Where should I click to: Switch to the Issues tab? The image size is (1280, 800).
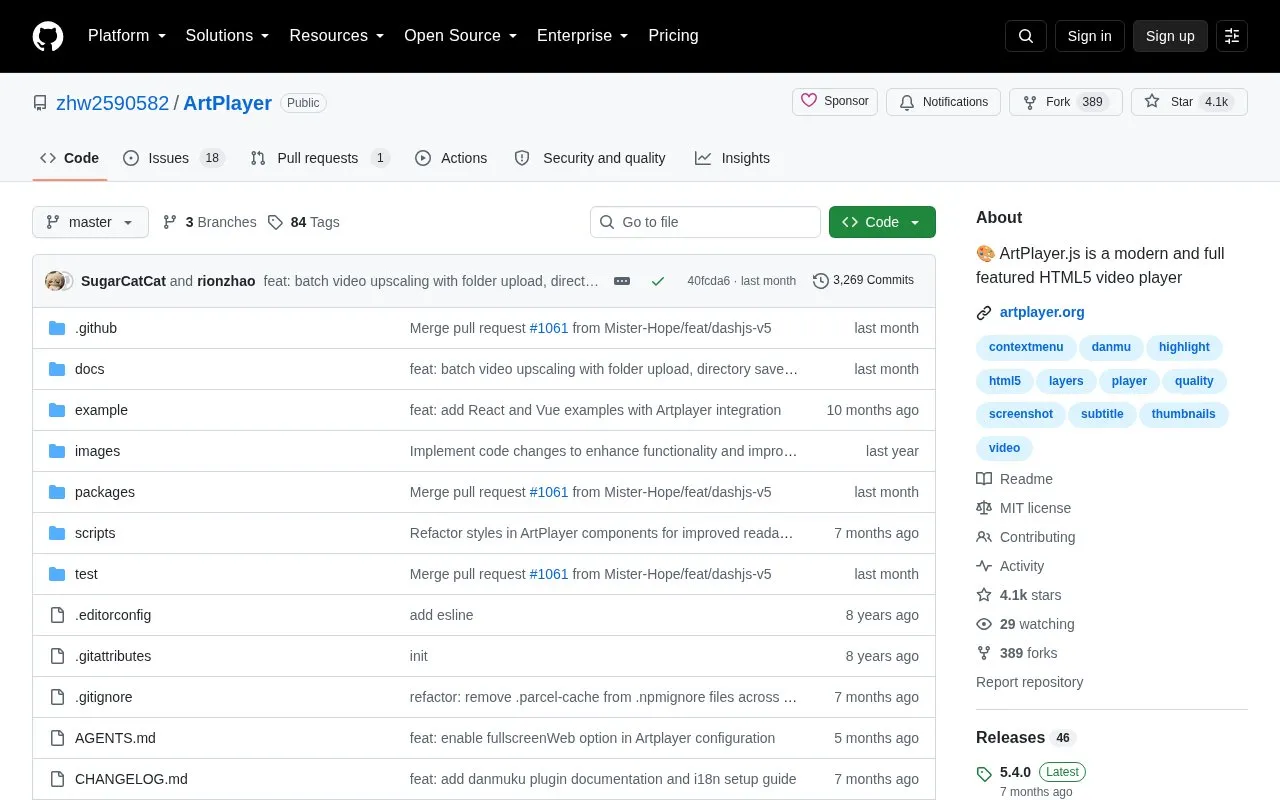tap(174, 158)
